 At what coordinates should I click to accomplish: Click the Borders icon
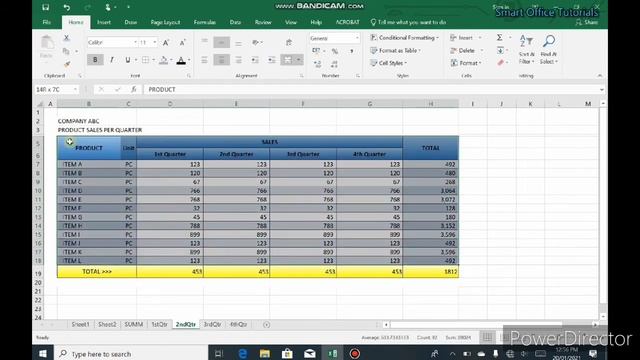[145, 60]
